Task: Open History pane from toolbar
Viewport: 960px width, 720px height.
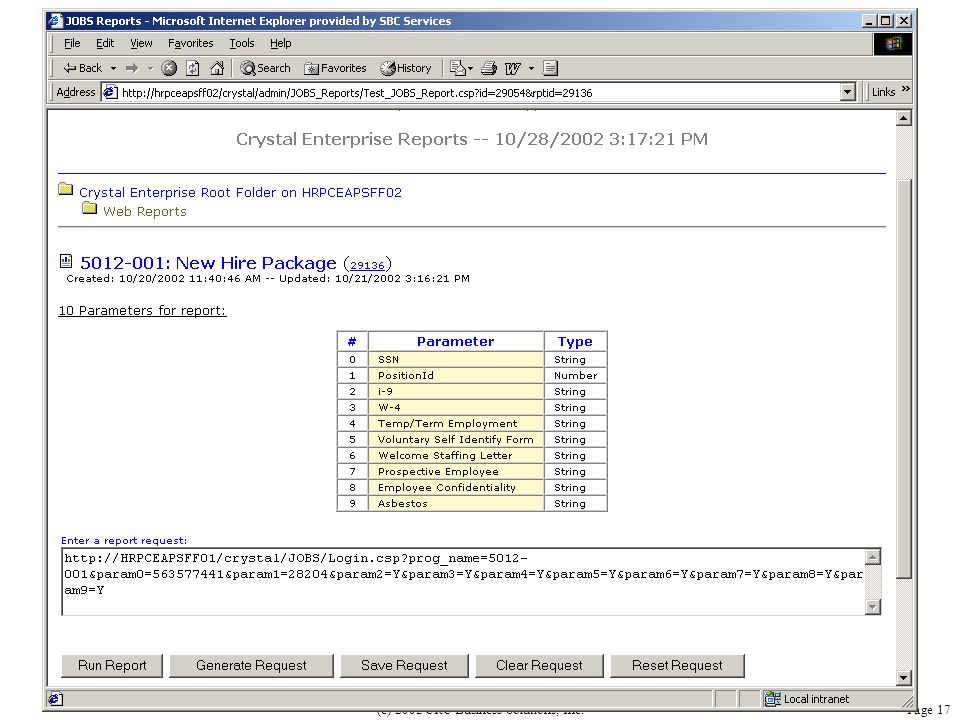Action: click(x=405, y=68)
